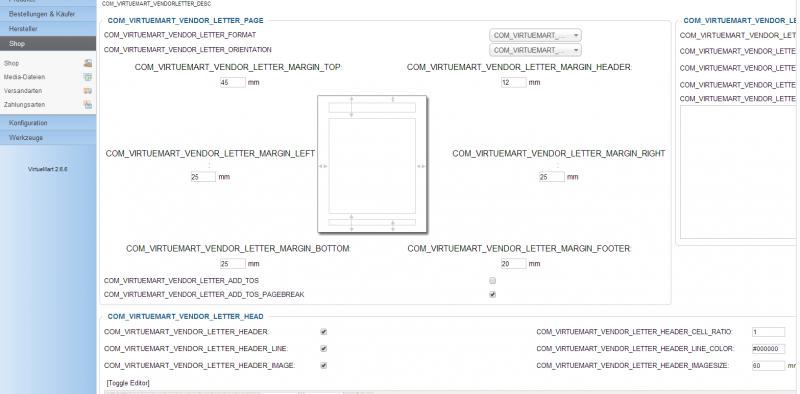Screen dimensions: 800x394
Task: Click the HEADER_LINE_COLOR value field
Action: (768, 349)
